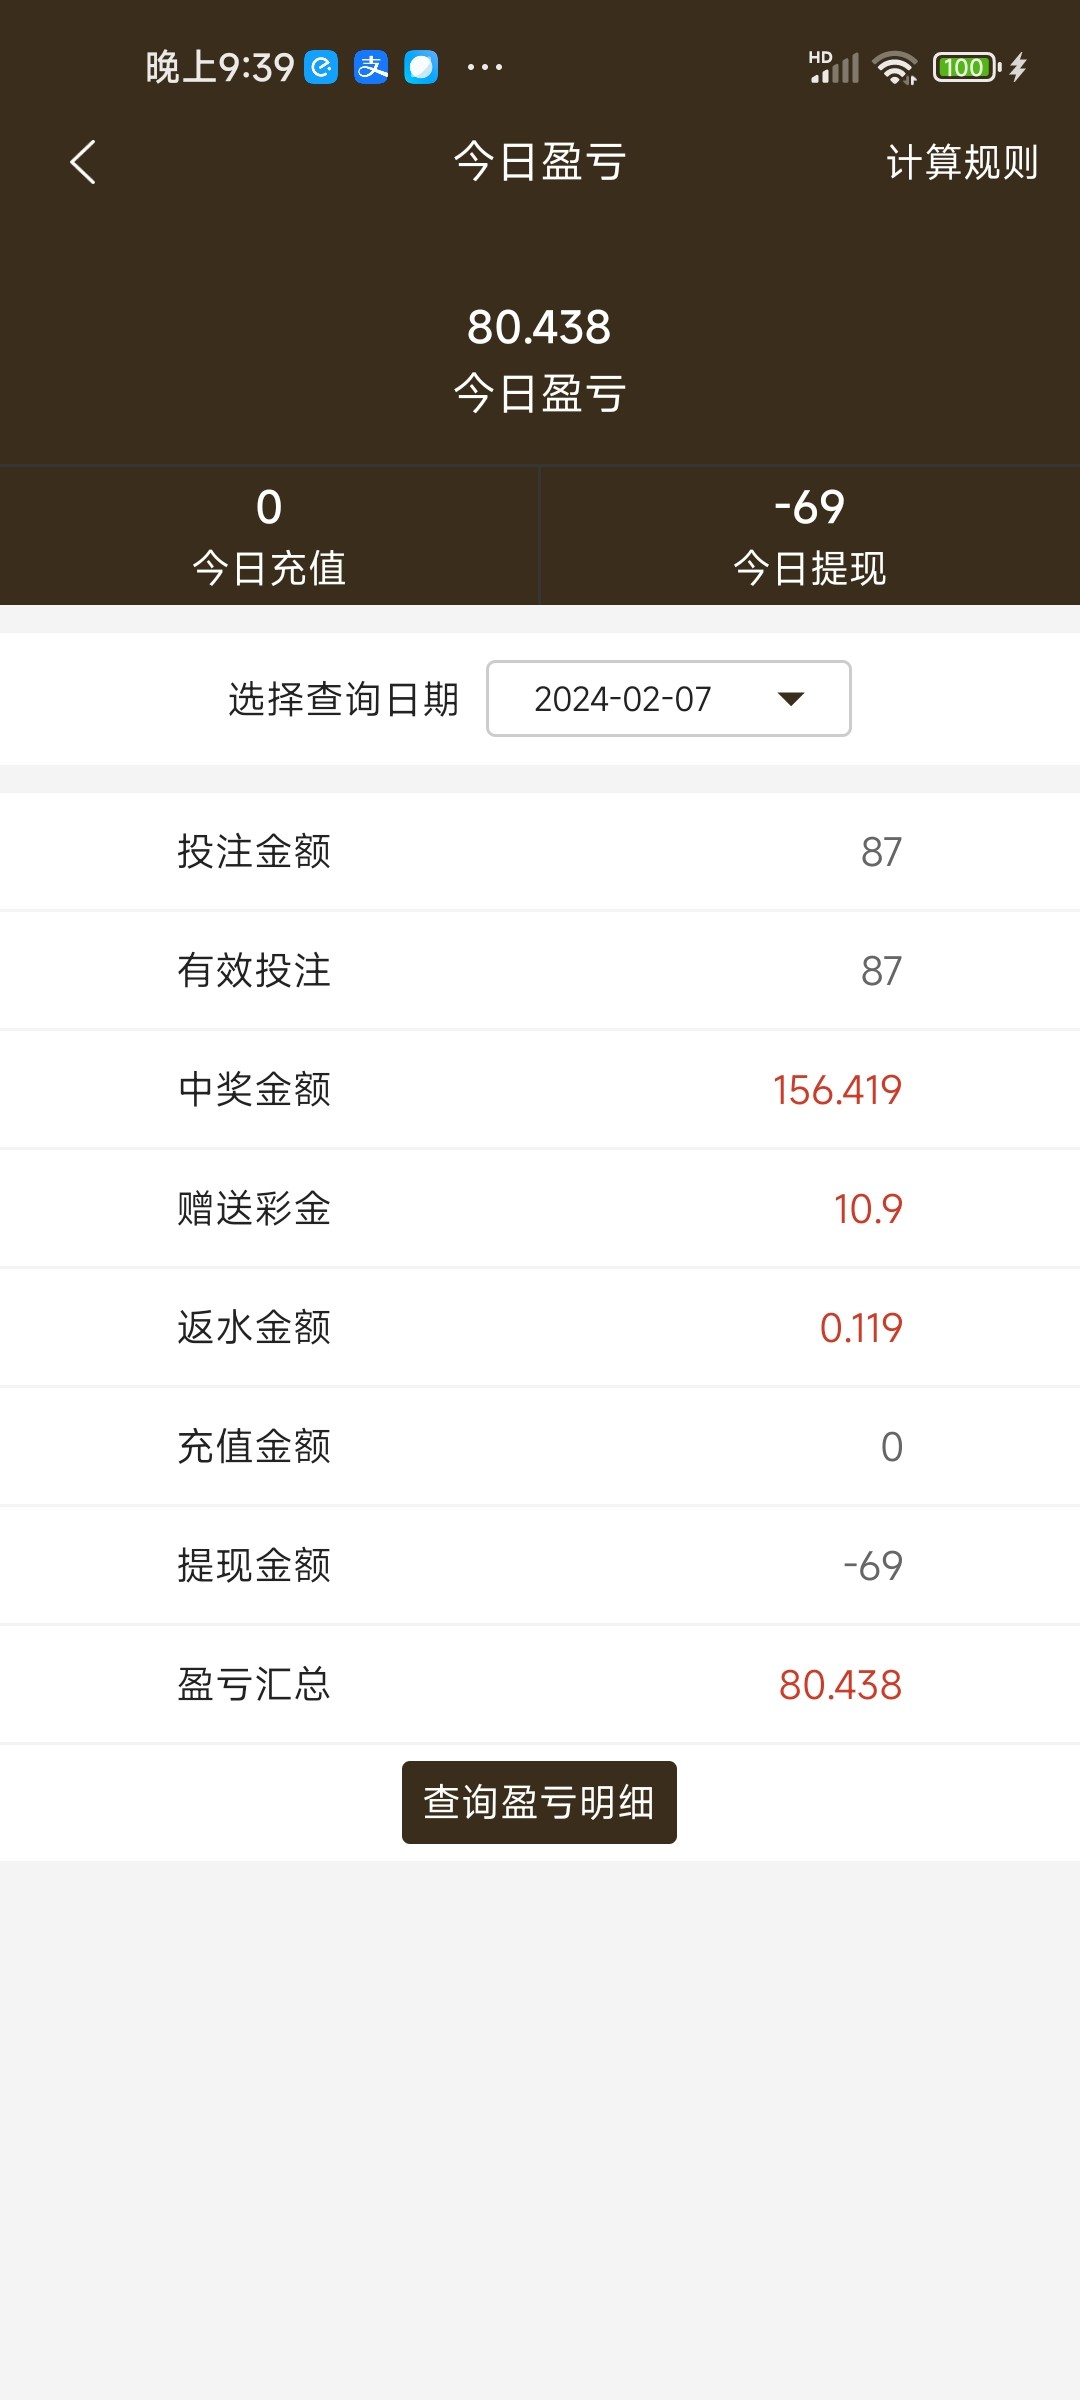Tap the Alipay status bar icon

click(x=371, y=67)
